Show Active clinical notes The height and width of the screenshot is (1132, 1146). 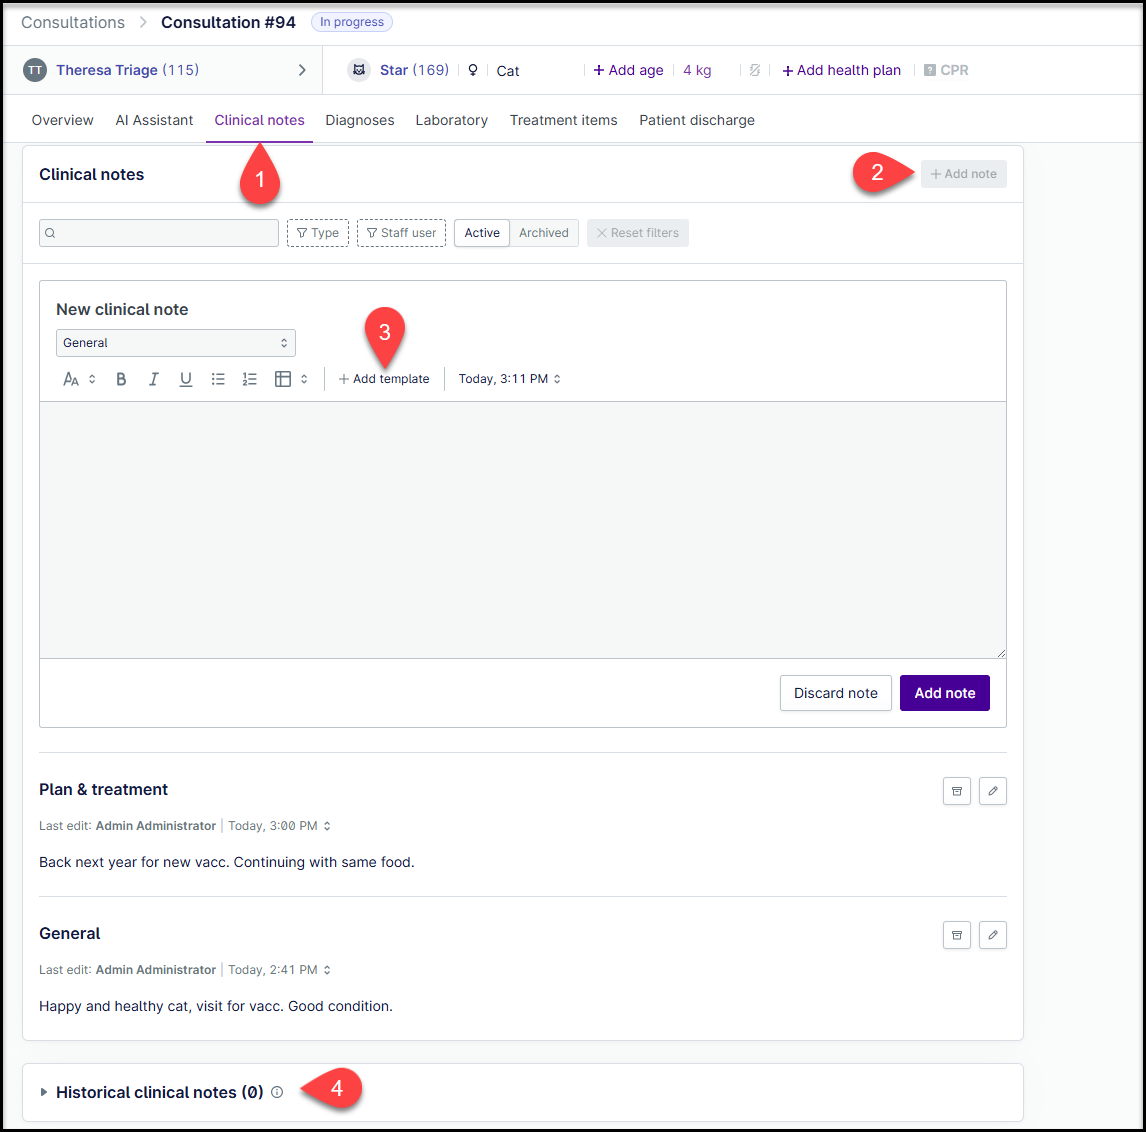(x=482, y=232)
